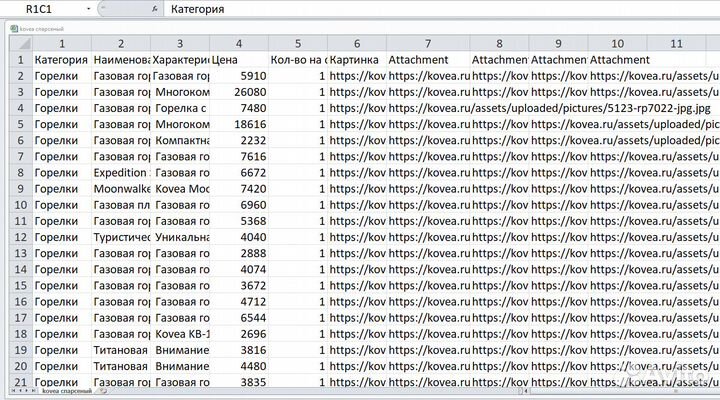Click the Moonwalke cell in row 9
This screenshot has width=720, height=400.
click(x=121, y=189)
